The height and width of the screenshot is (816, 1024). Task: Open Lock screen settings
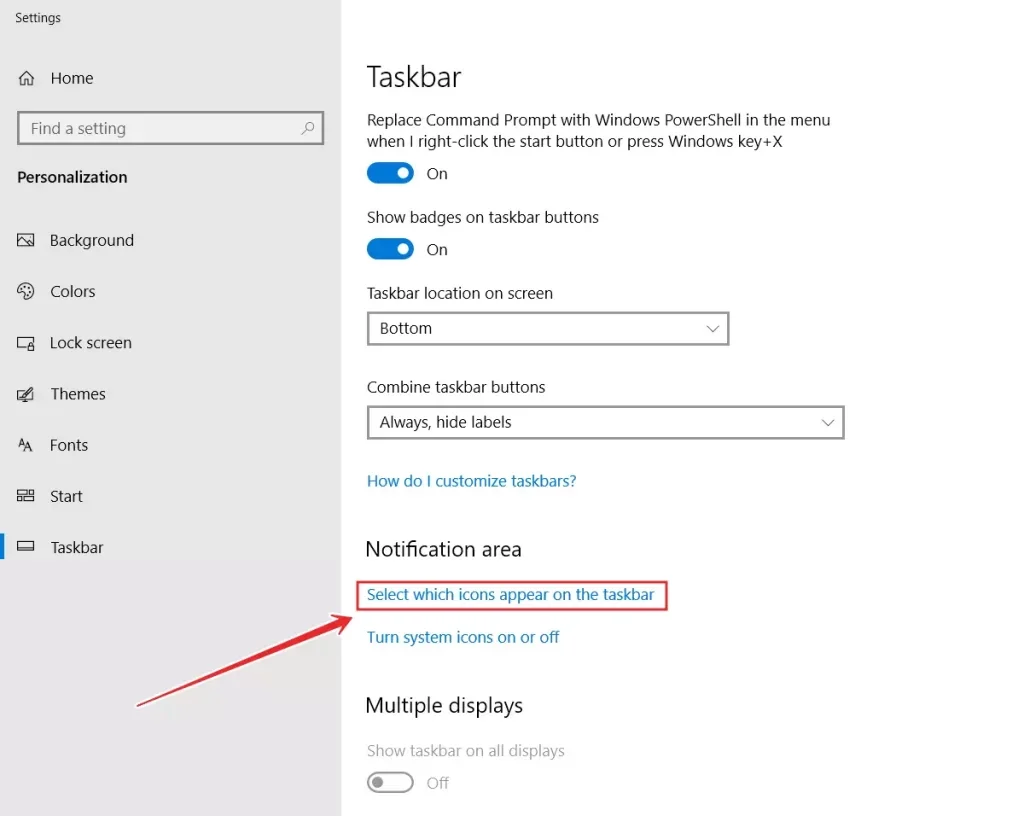[x=91, y=343]
